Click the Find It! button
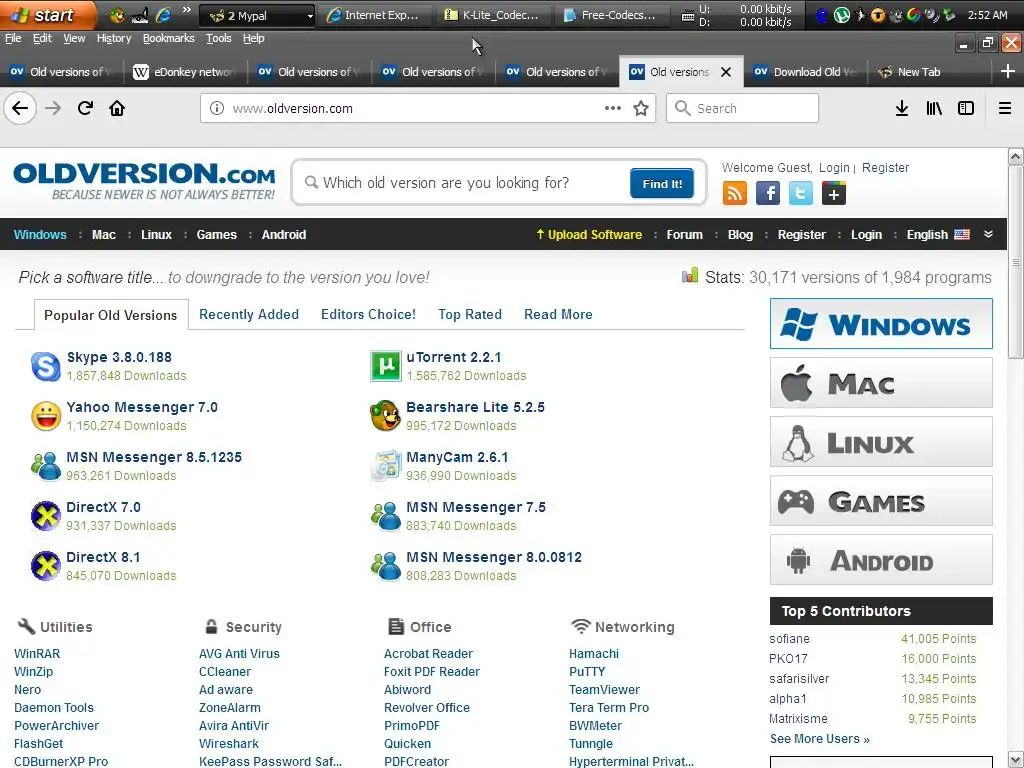 pyautogui.click(x=662, y=184)
